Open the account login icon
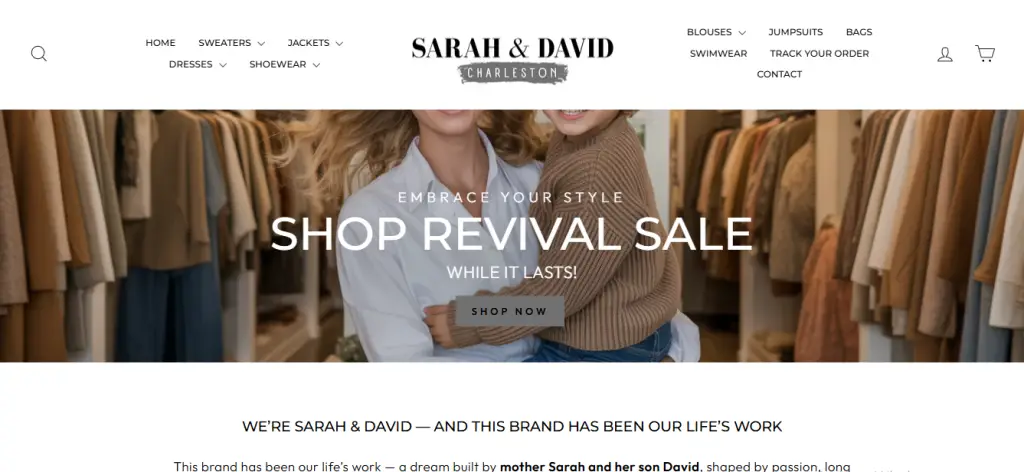 [x=944, y=54]
